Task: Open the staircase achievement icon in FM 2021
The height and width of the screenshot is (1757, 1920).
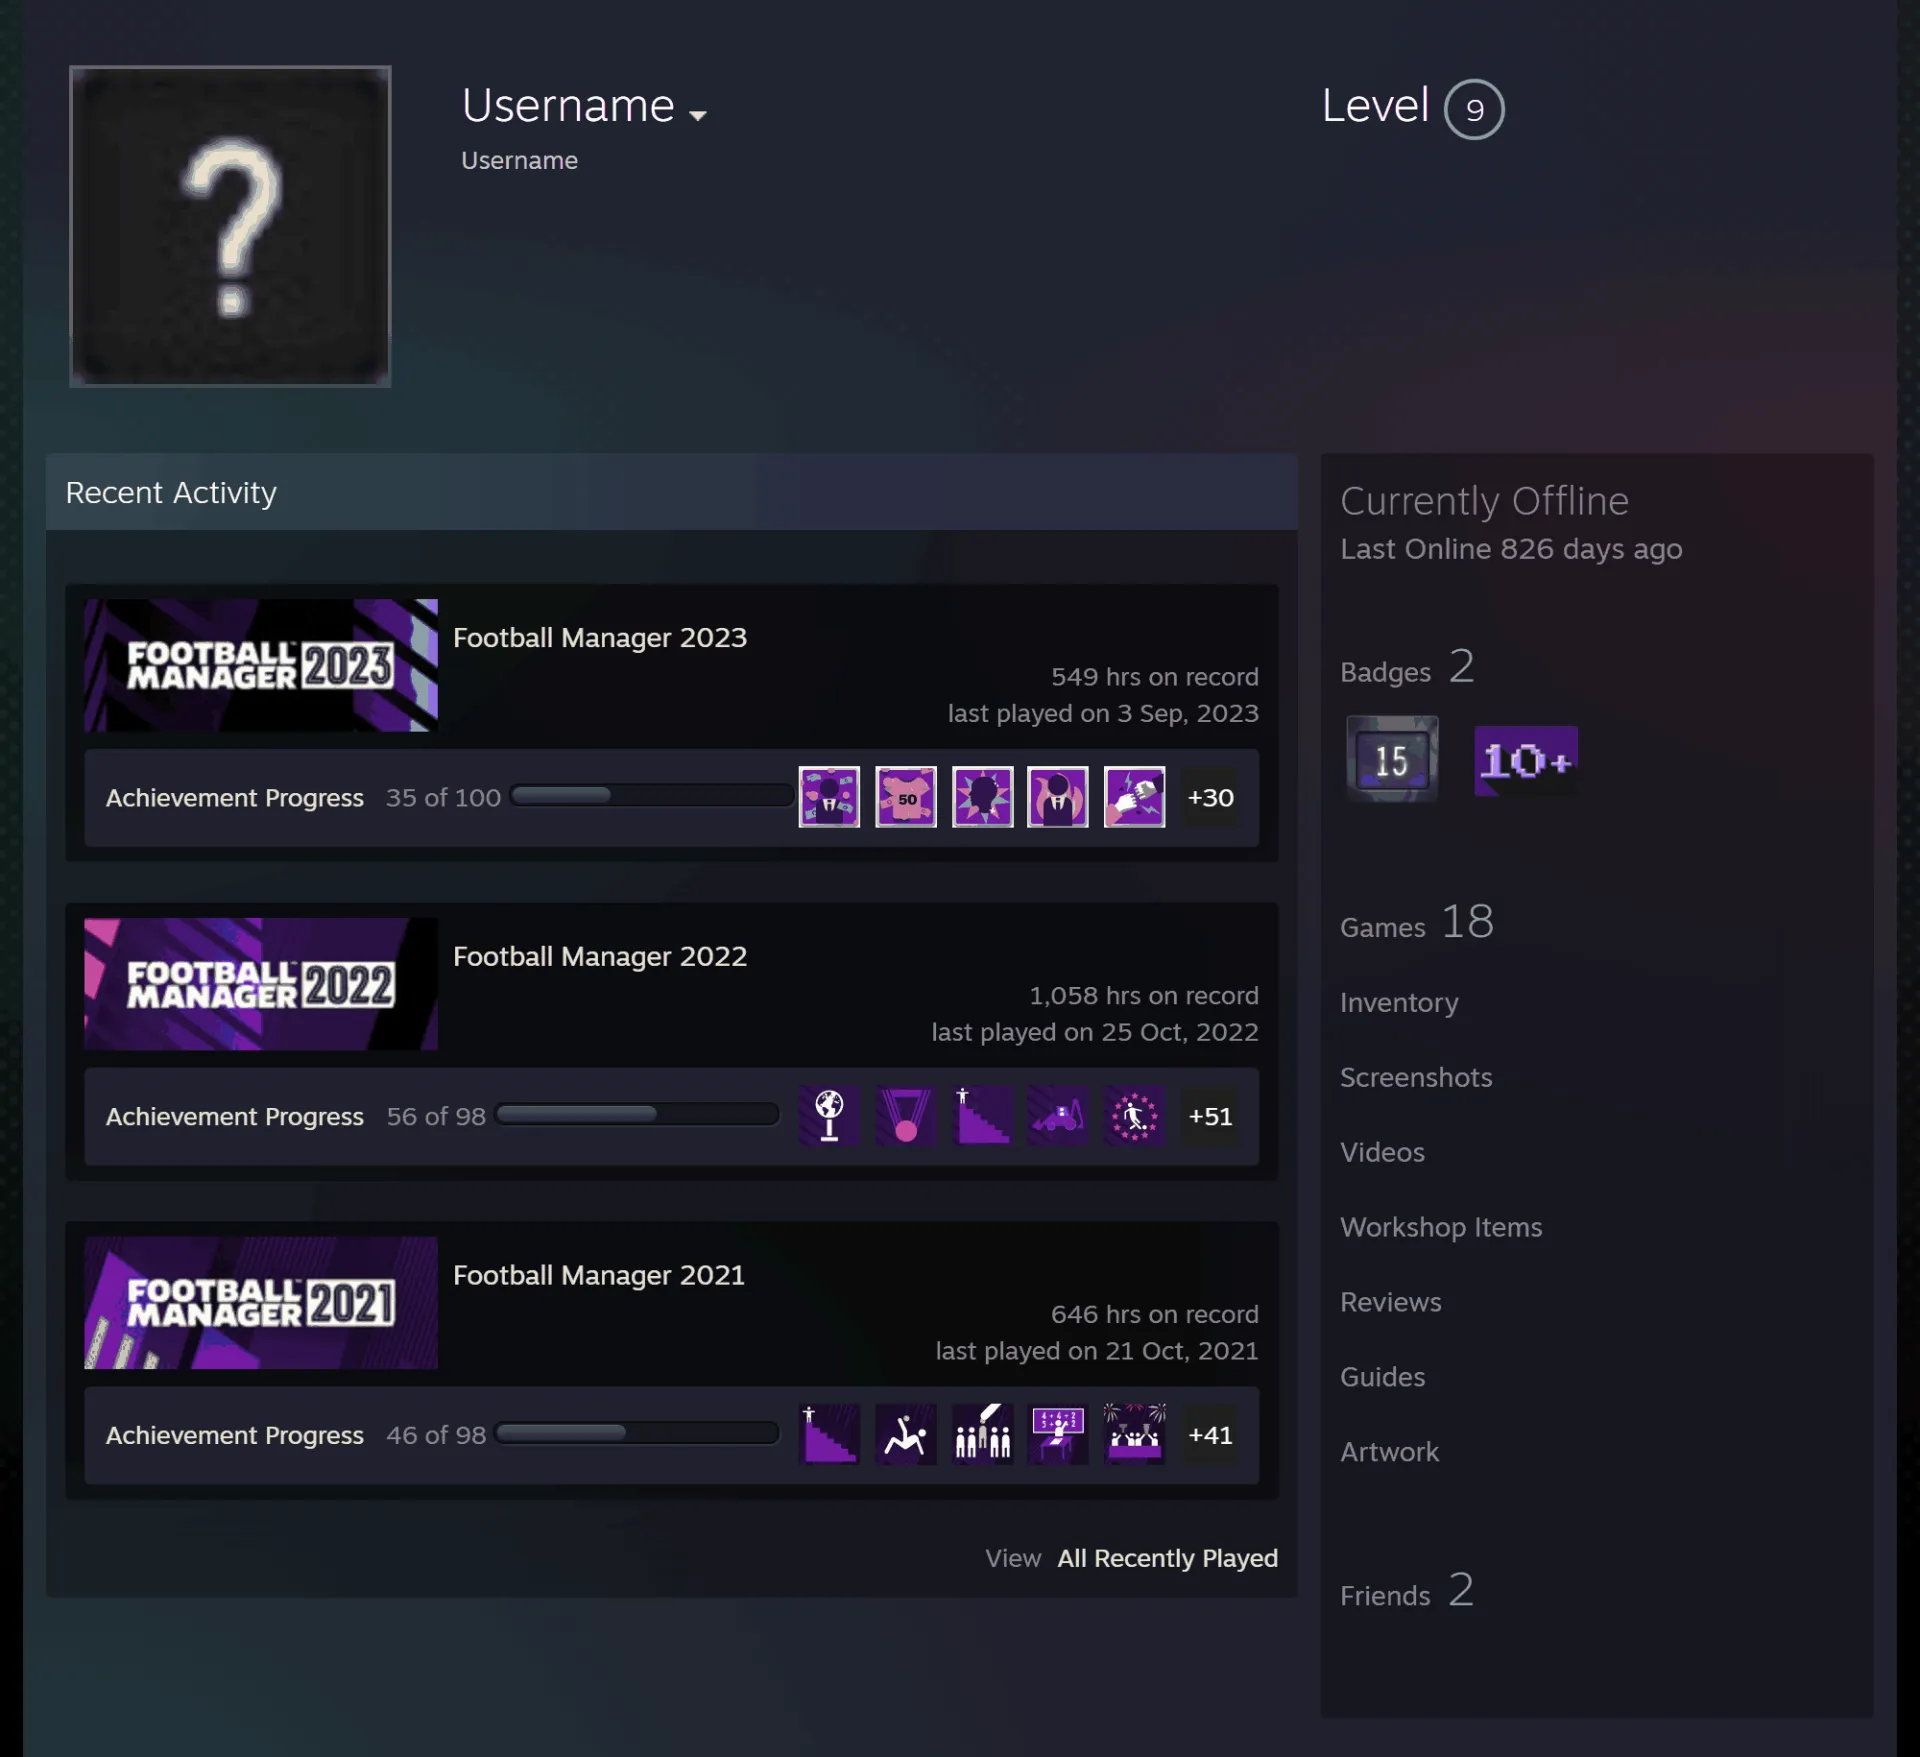Action: tap(829, 1435)
